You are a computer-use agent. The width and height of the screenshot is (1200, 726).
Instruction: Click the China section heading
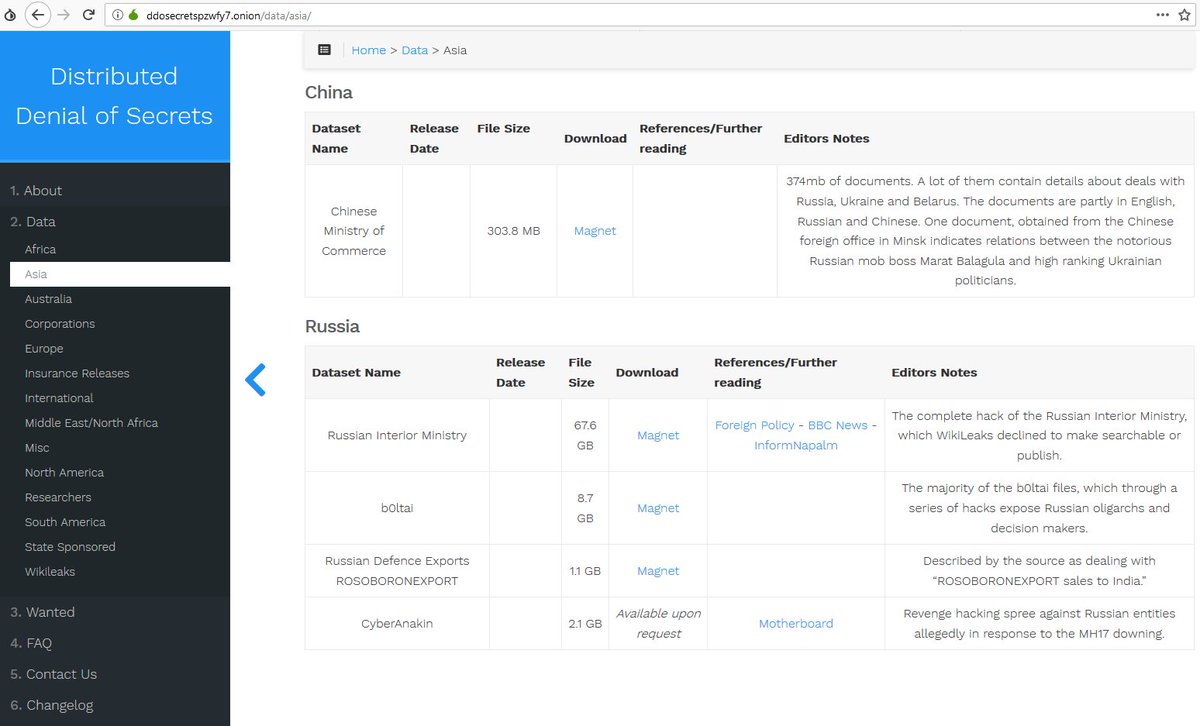tap(329, 92)
